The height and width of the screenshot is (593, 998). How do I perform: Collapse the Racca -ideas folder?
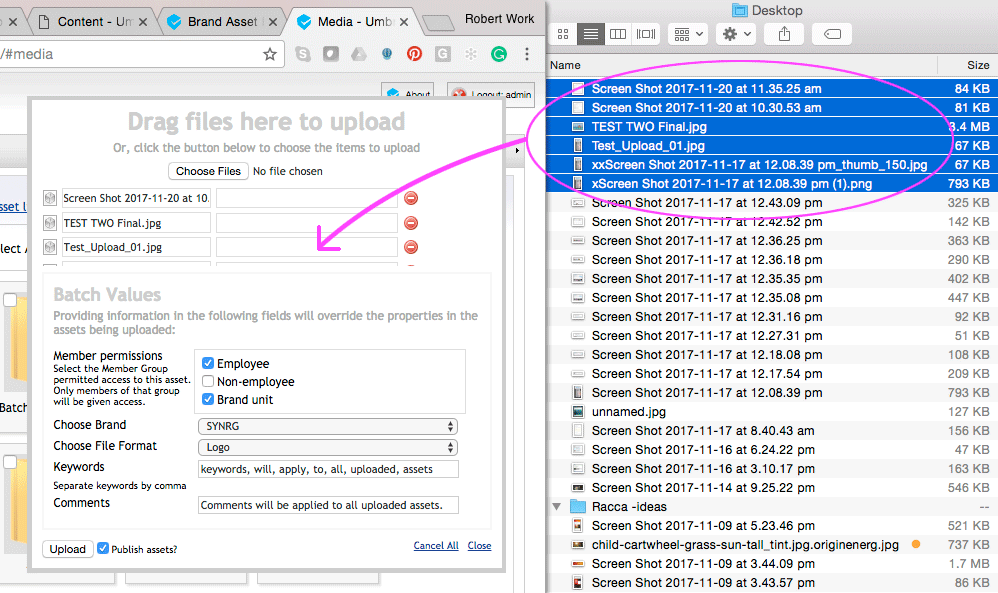click(x=557, y=507)
